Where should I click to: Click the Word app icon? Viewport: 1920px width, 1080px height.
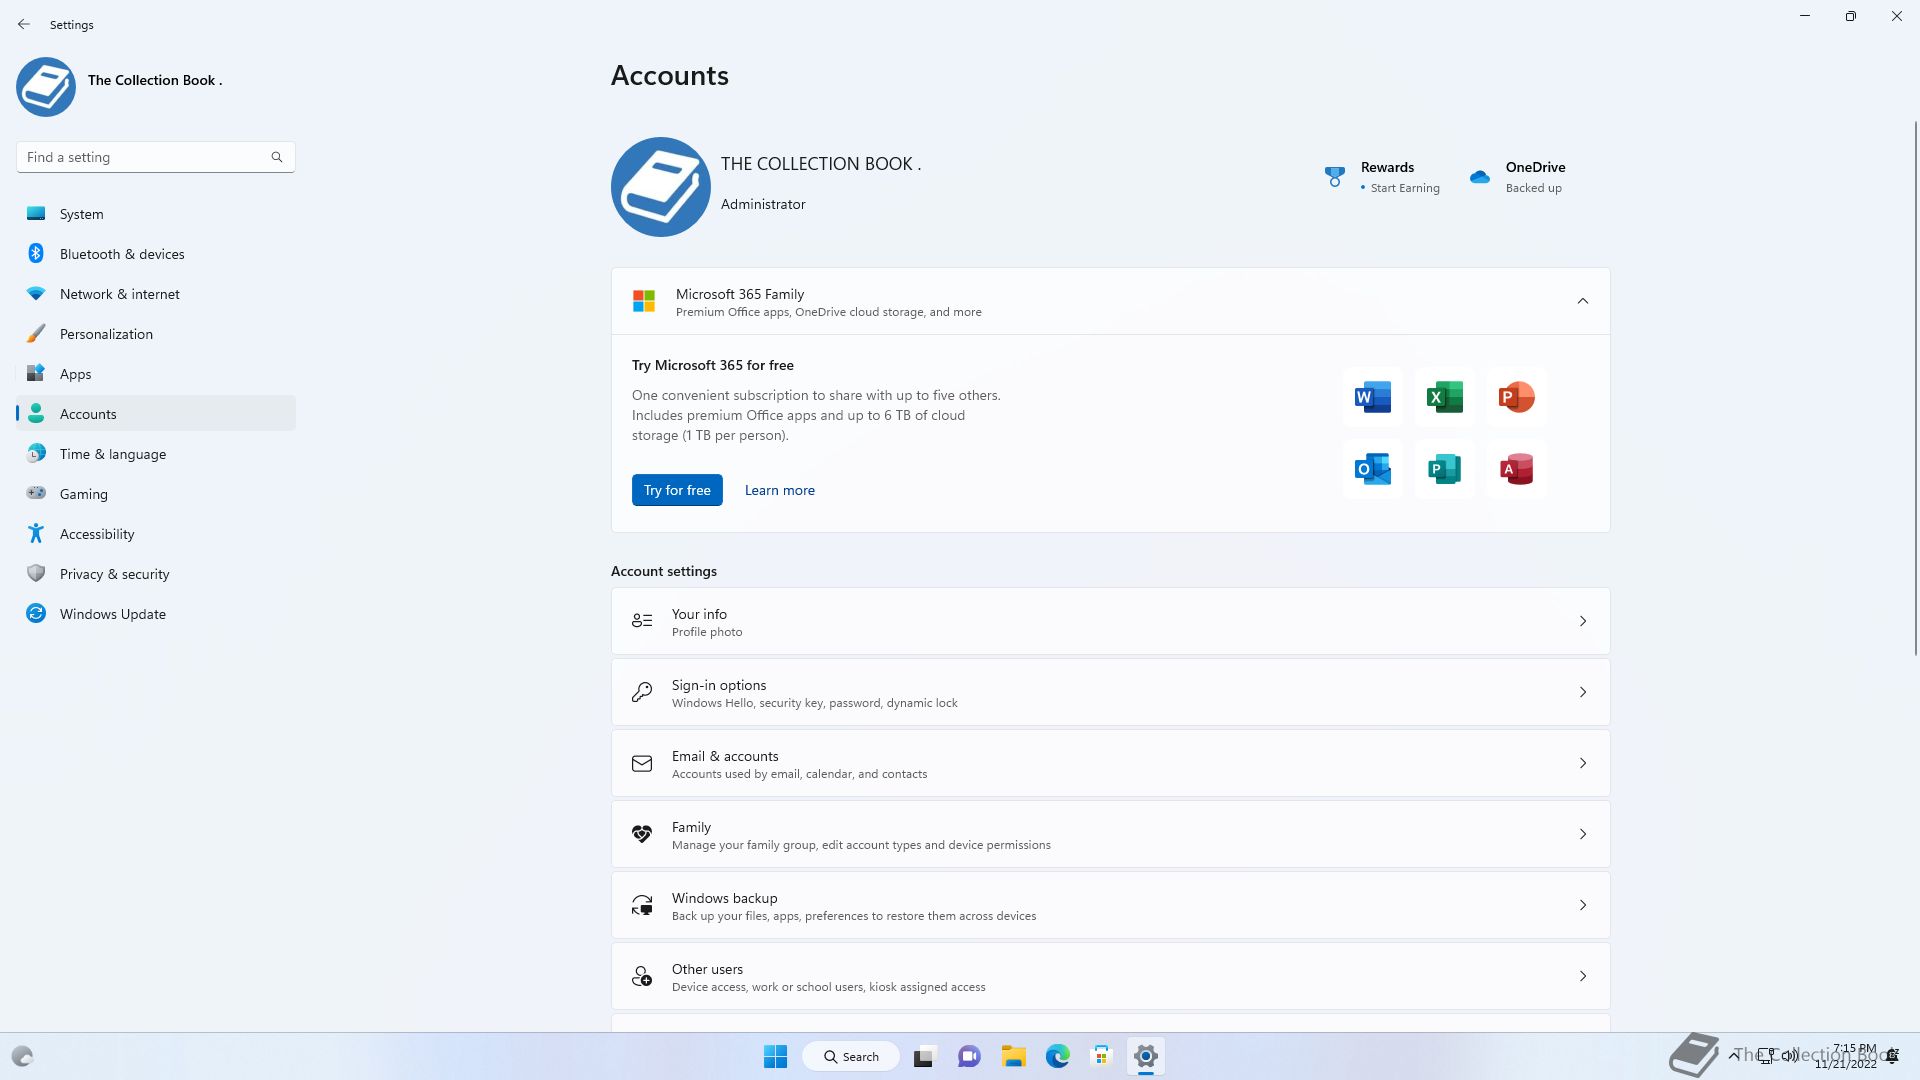tap(1372, 397)
